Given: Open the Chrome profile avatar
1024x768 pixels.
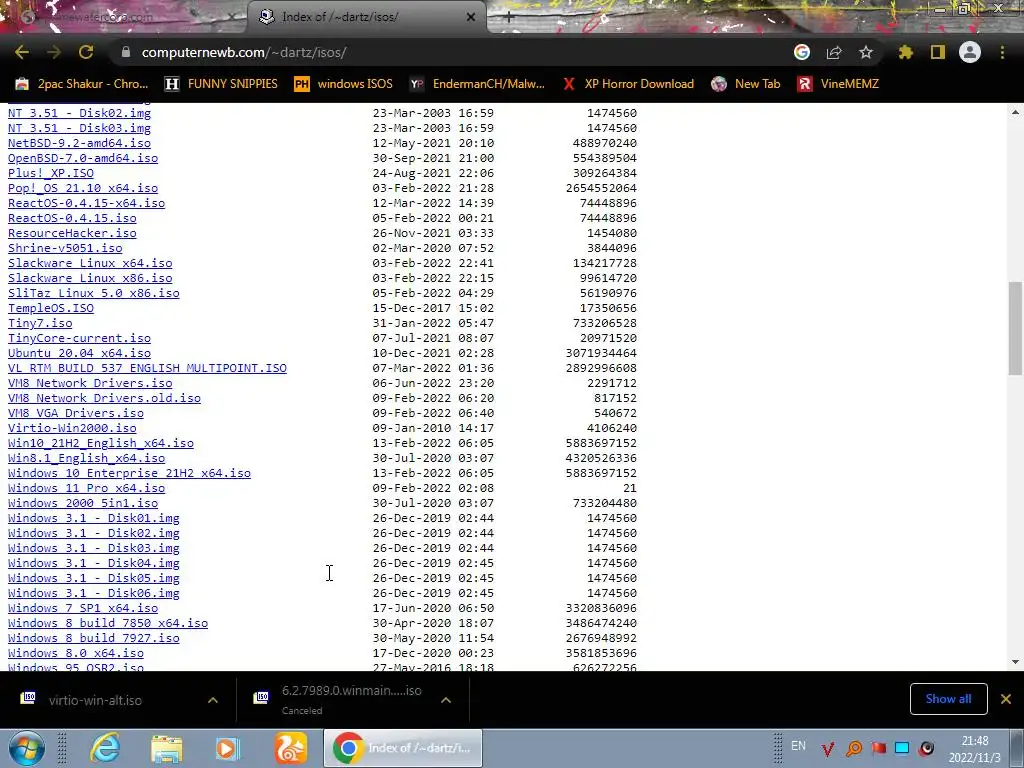Looking at the screenshot, I should (x=970, y=52).
